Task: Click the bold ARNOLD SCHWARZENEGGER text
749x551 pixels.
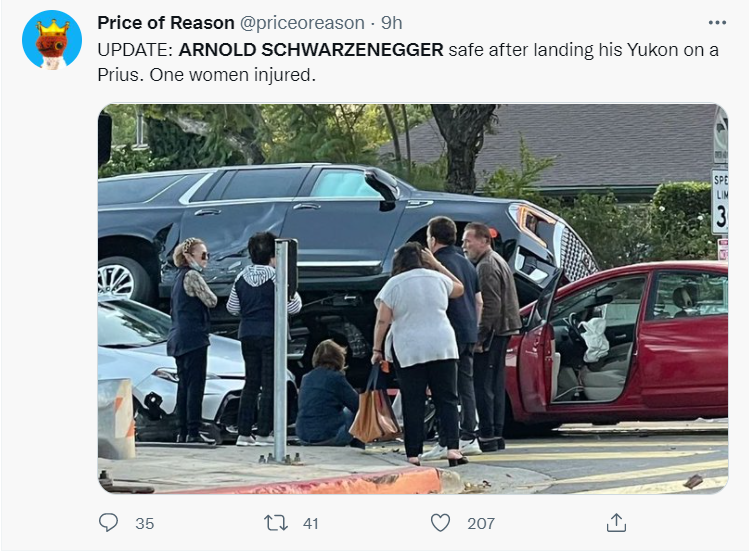Action: tap(311, 50)
